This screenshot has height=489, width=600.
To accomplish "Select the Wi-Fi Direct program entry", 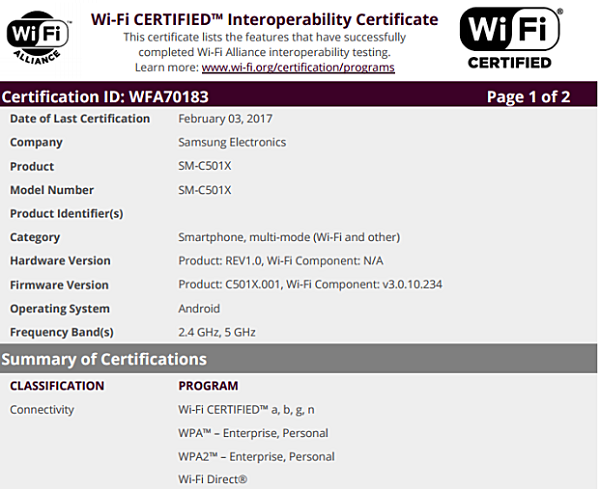I will coord(213,479).
